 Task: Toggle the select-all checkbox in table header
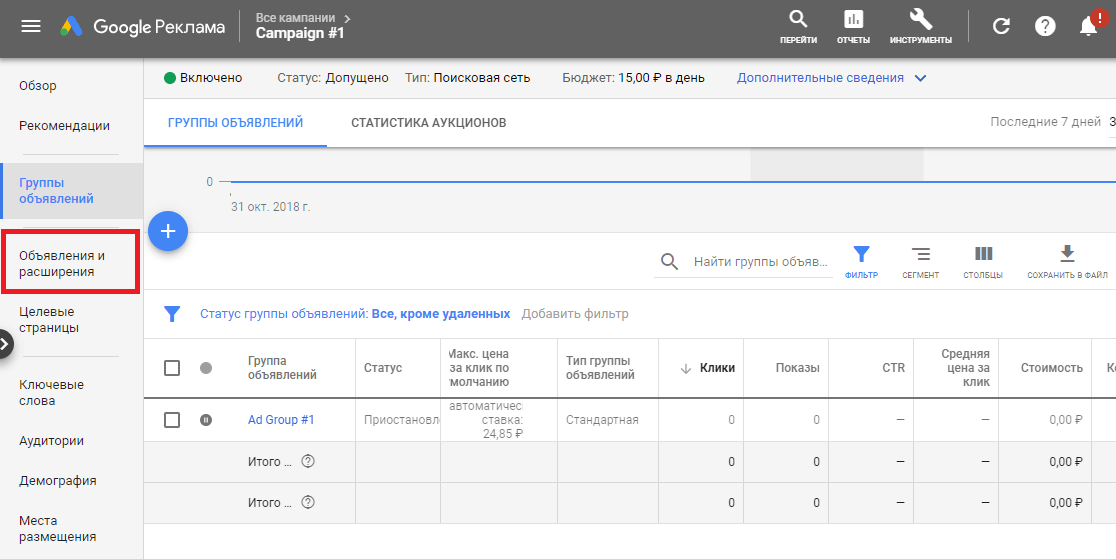[x=172, y=368]
